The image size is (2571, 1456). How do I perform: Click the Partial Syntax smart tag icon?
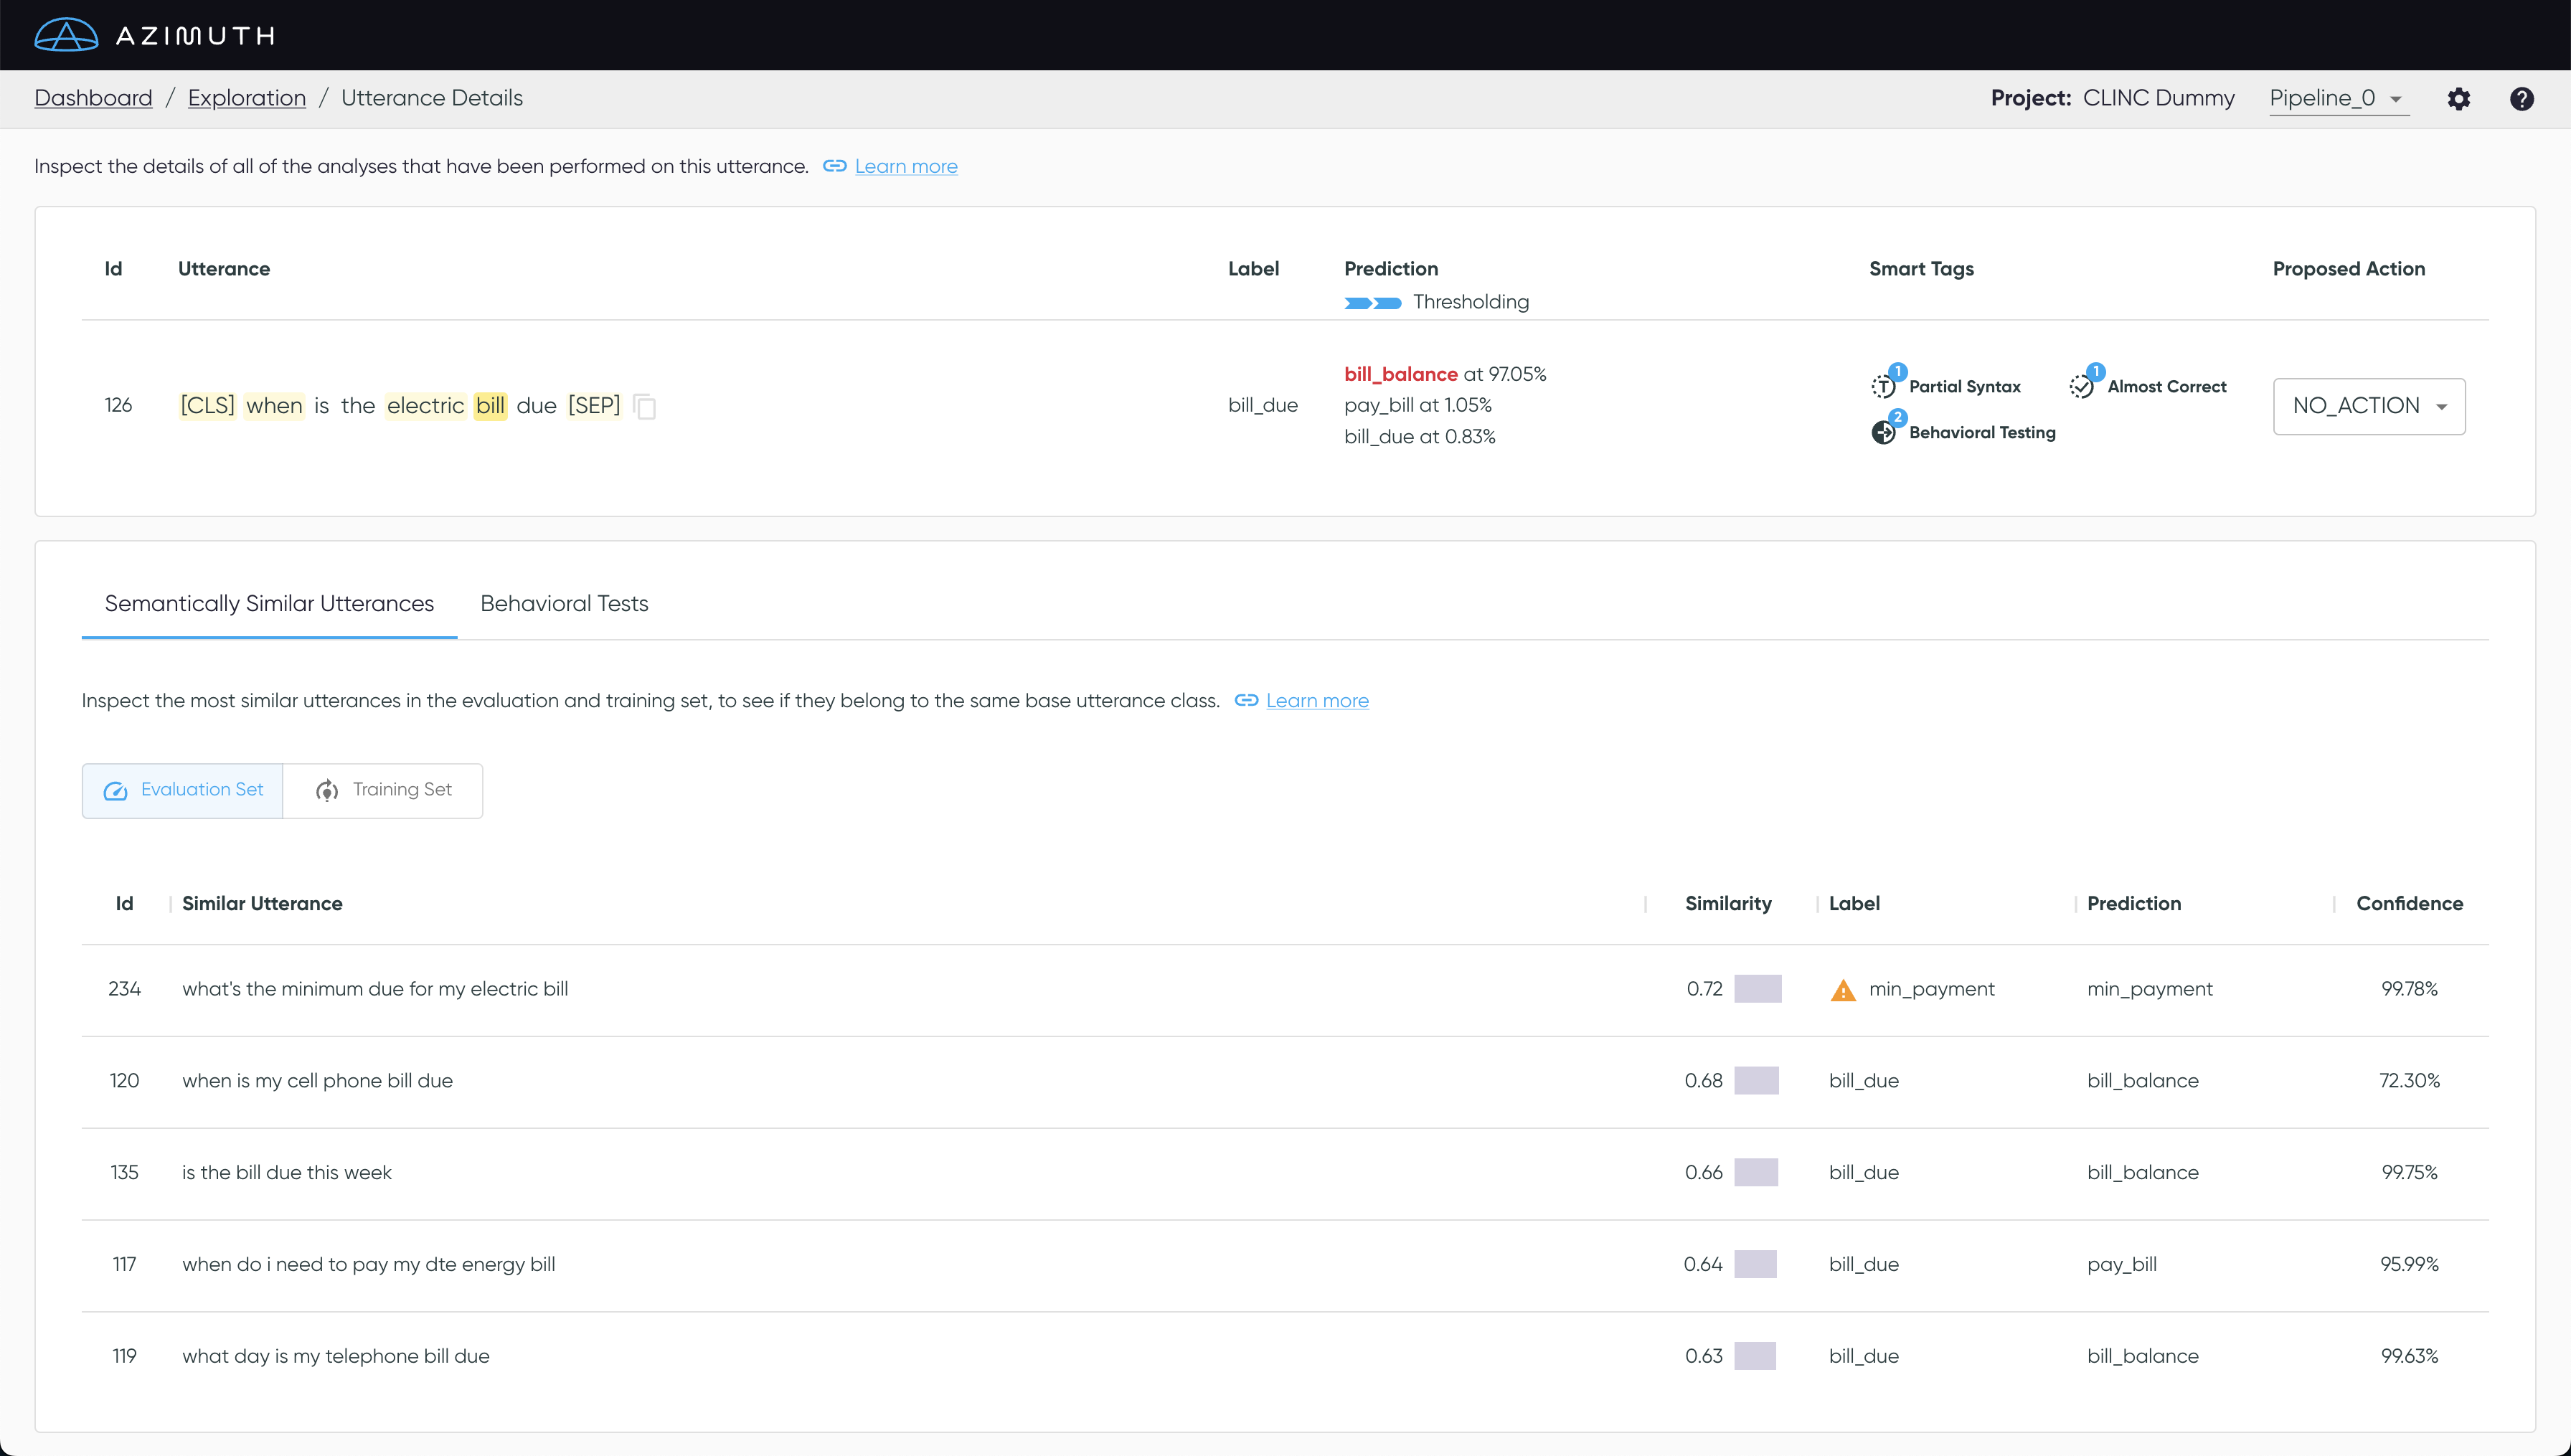[1884, 386]
